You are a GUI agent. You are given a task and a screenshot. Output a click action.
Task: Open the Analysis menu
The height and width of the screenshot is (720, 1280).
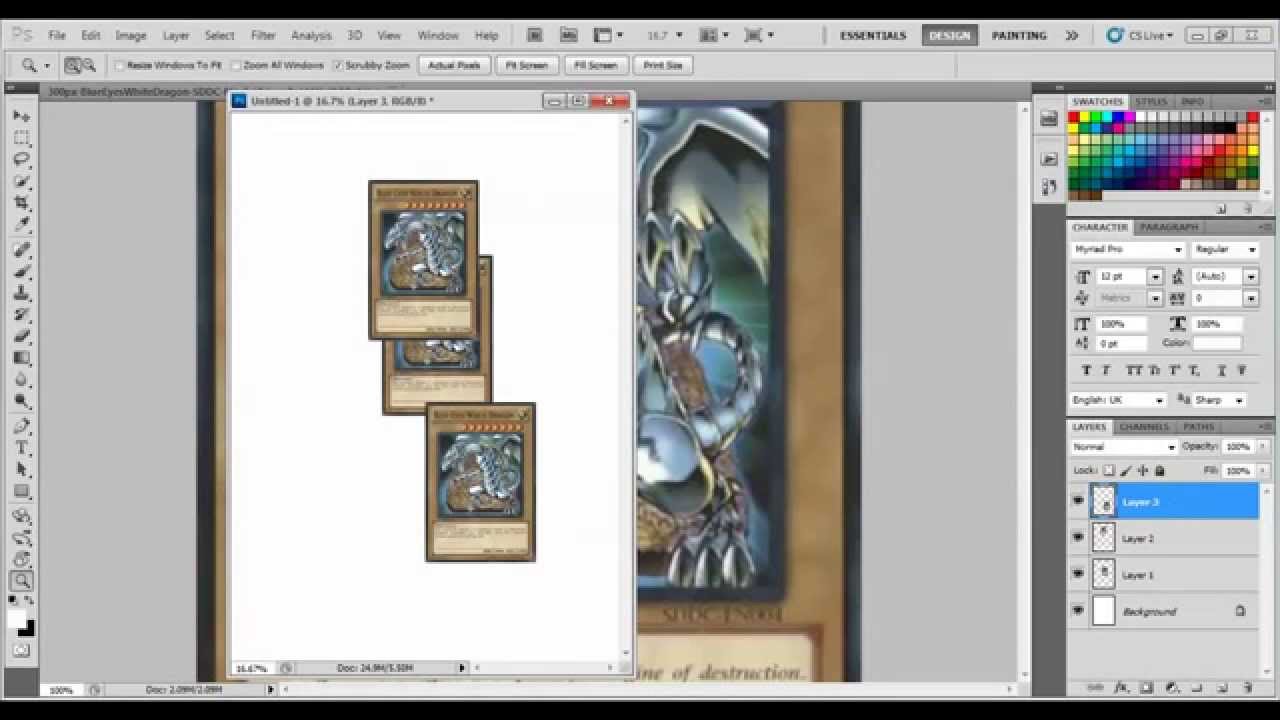coord(311,35)
